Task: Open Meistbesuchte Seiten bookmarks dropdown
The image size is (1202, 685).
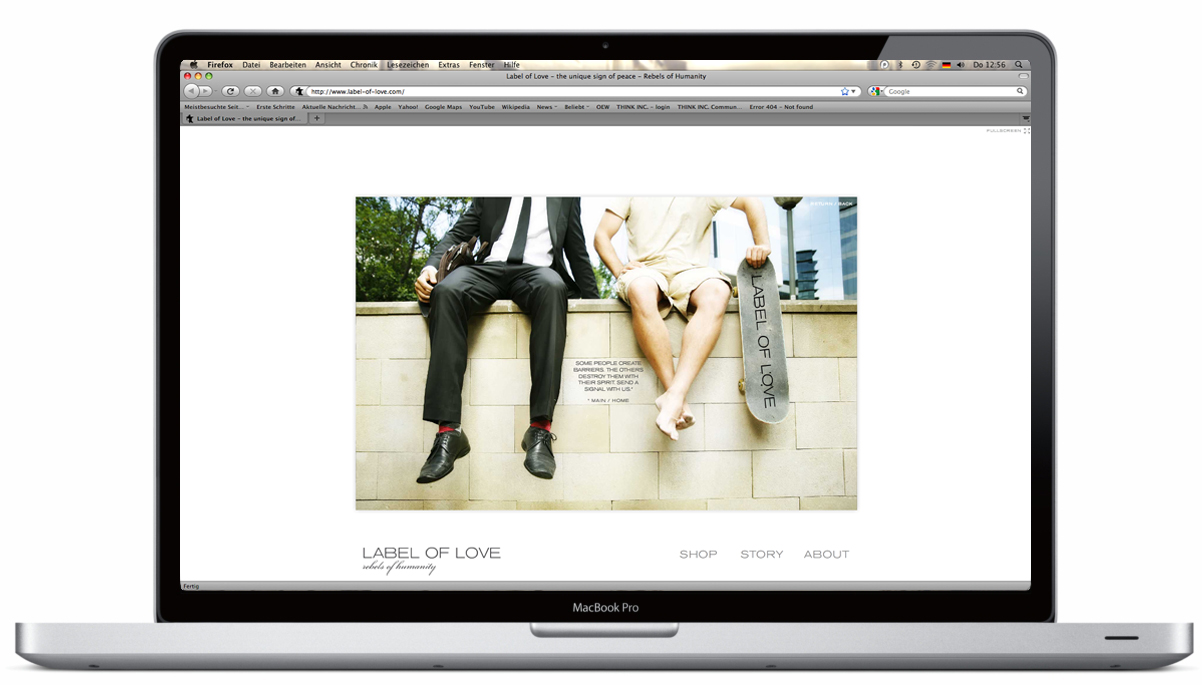Action: pos(217,107)
